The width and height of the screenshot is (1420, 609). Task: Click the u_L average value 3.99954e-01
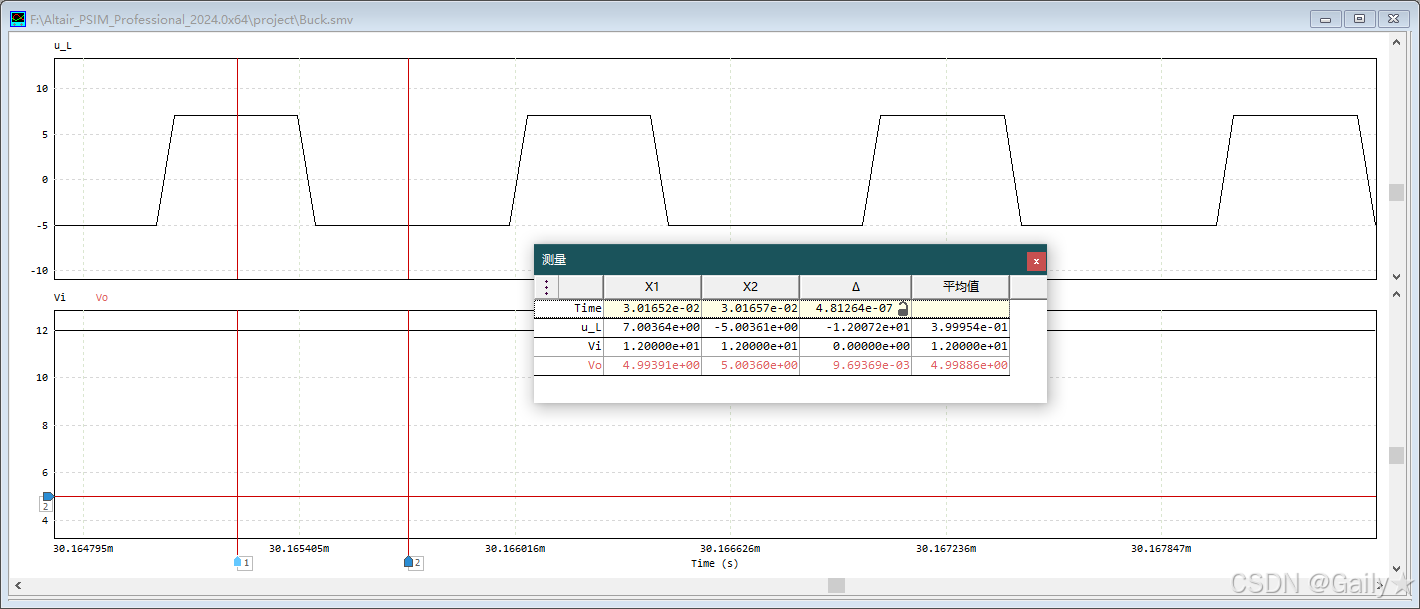[x=969, y=327]
